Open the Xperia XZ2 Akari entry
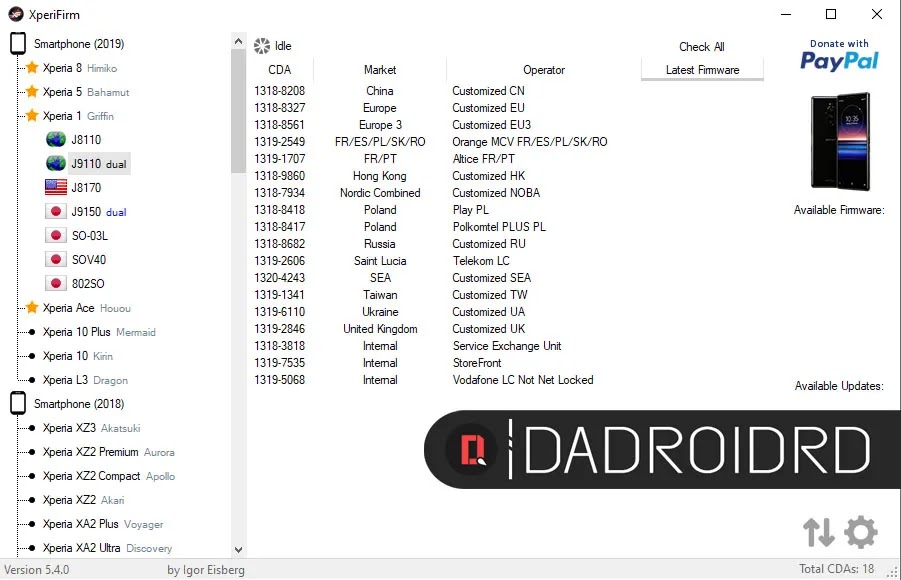 [x=83, y=500]
